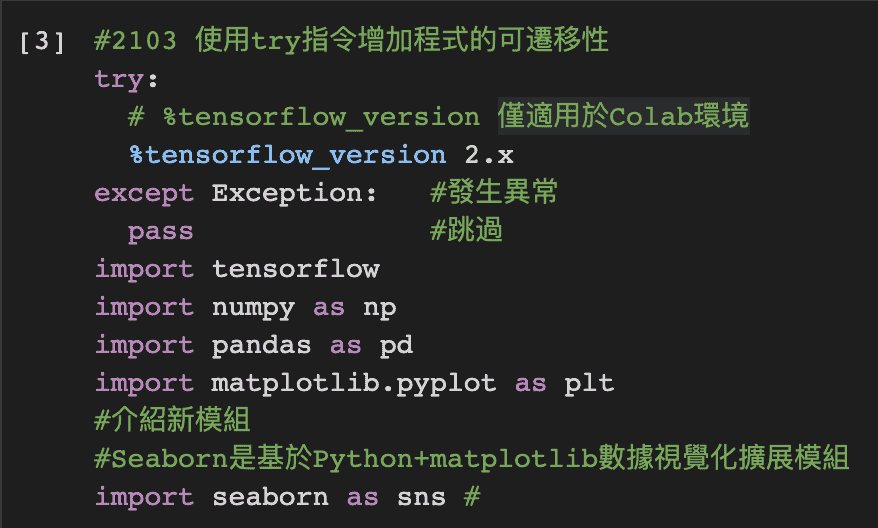Viewport: 878px width, 528px height.
Task: Click the pass statement
Action: (161, 232)
